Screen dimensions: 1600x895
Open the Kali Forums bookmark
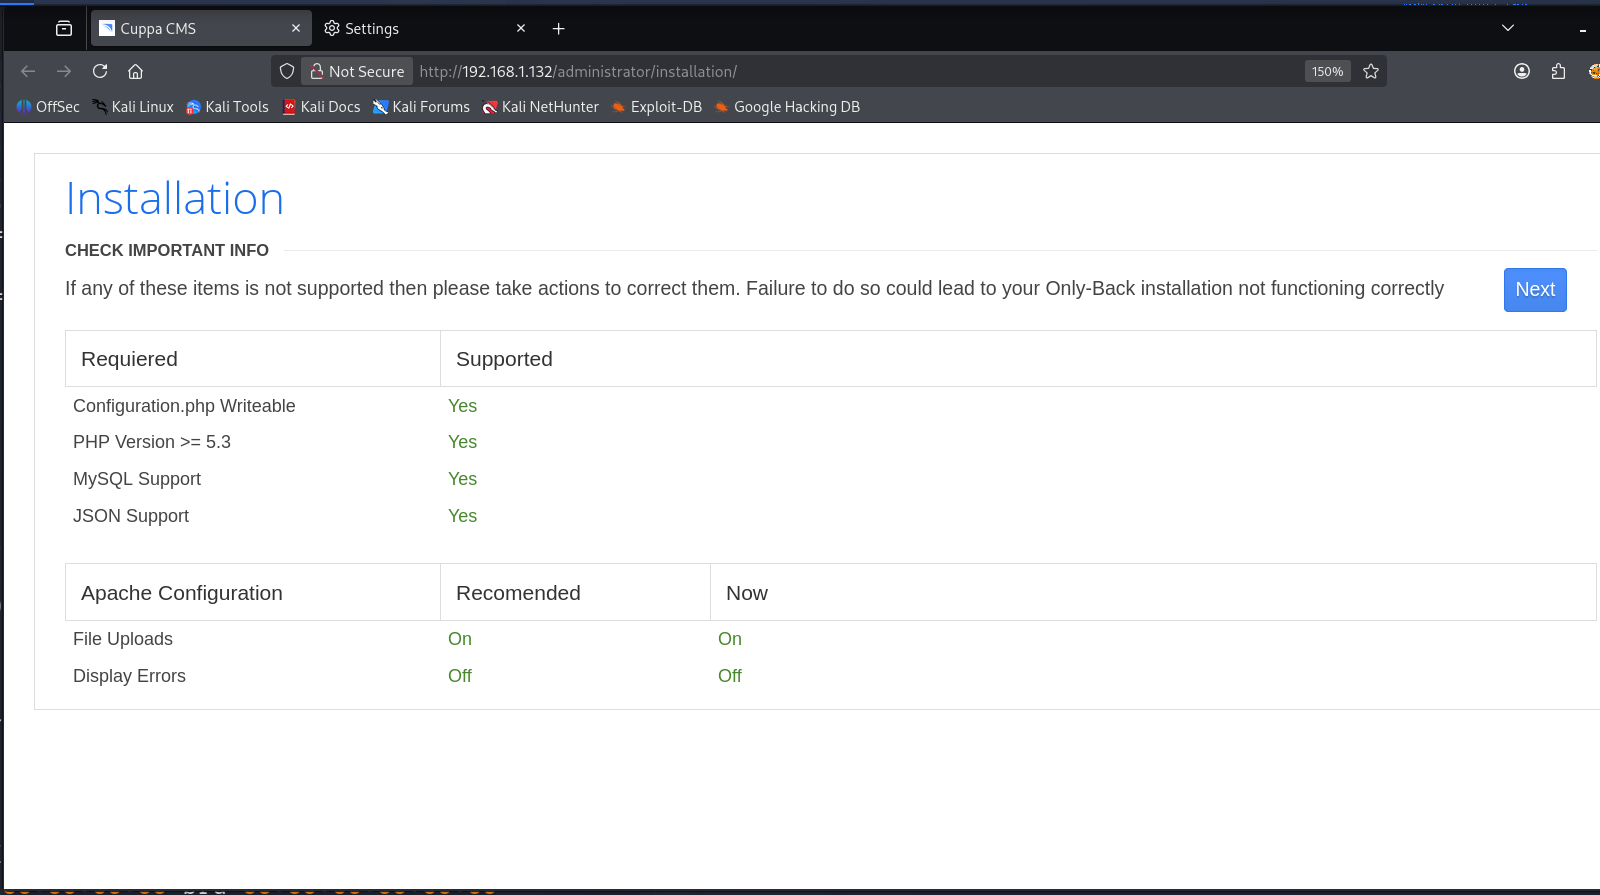click(x=421, y=107)
